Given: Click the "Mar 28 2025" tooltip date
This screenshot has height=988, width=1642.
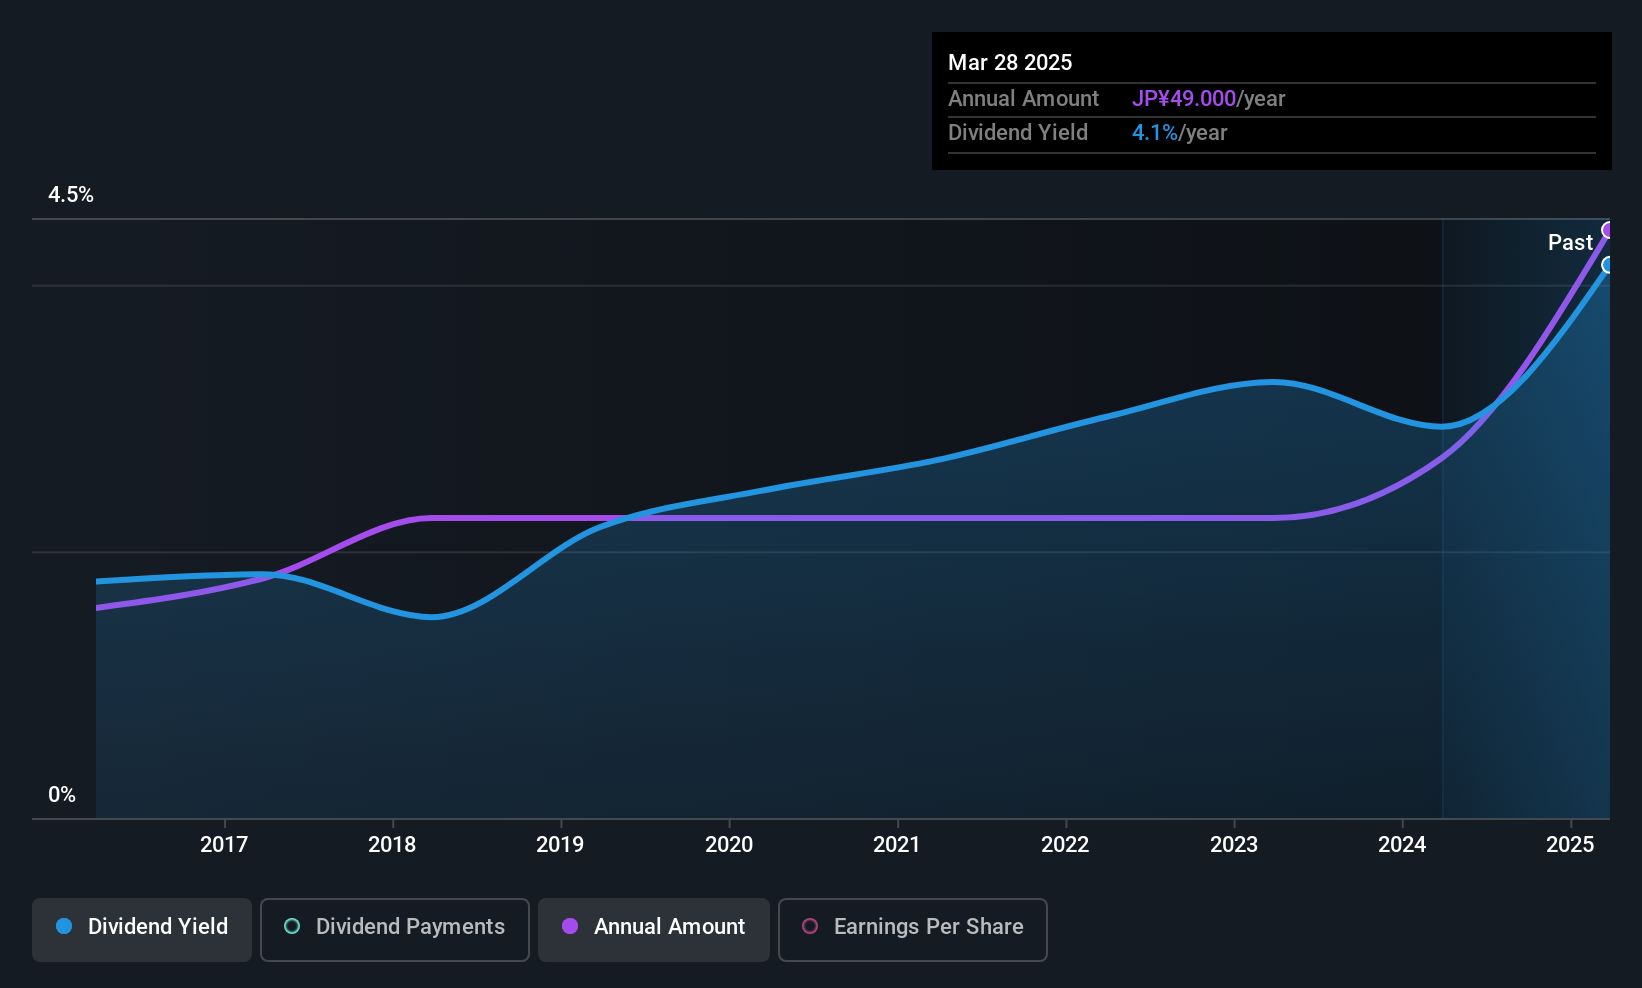Looking at the screenshot, I should coord(1010,63).
